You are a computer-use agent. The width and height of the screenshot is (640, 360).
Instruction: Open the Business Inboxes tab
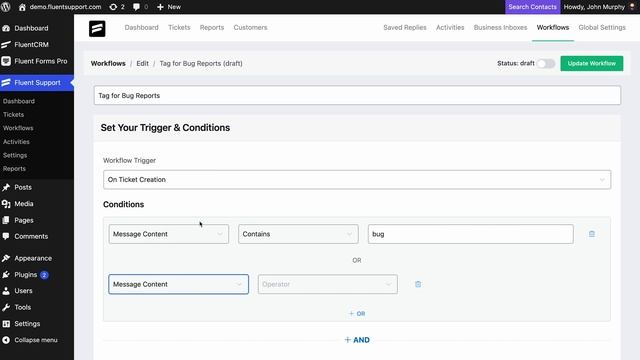click(500, 27)
